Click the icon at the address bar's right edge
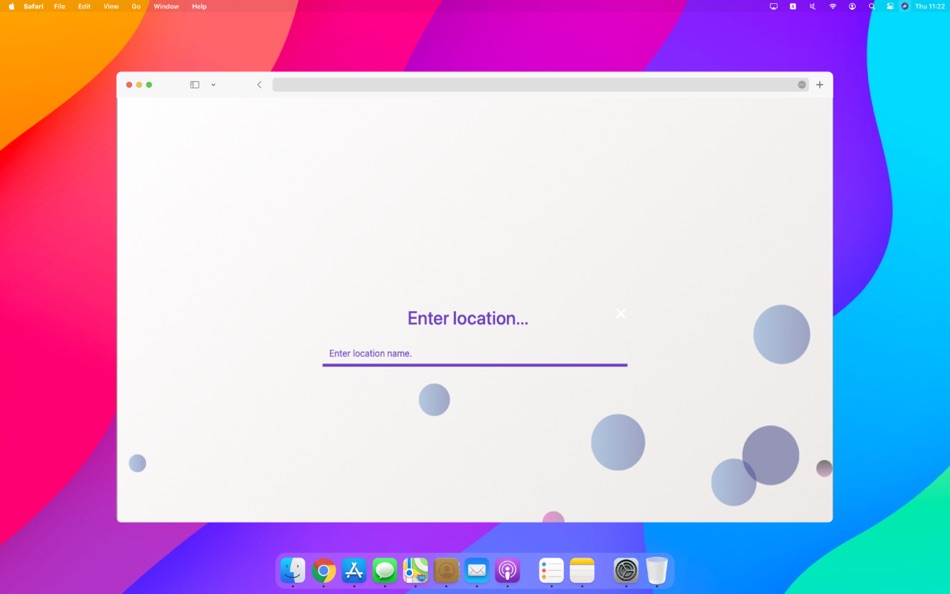950x594 pixels. (800, 85)
